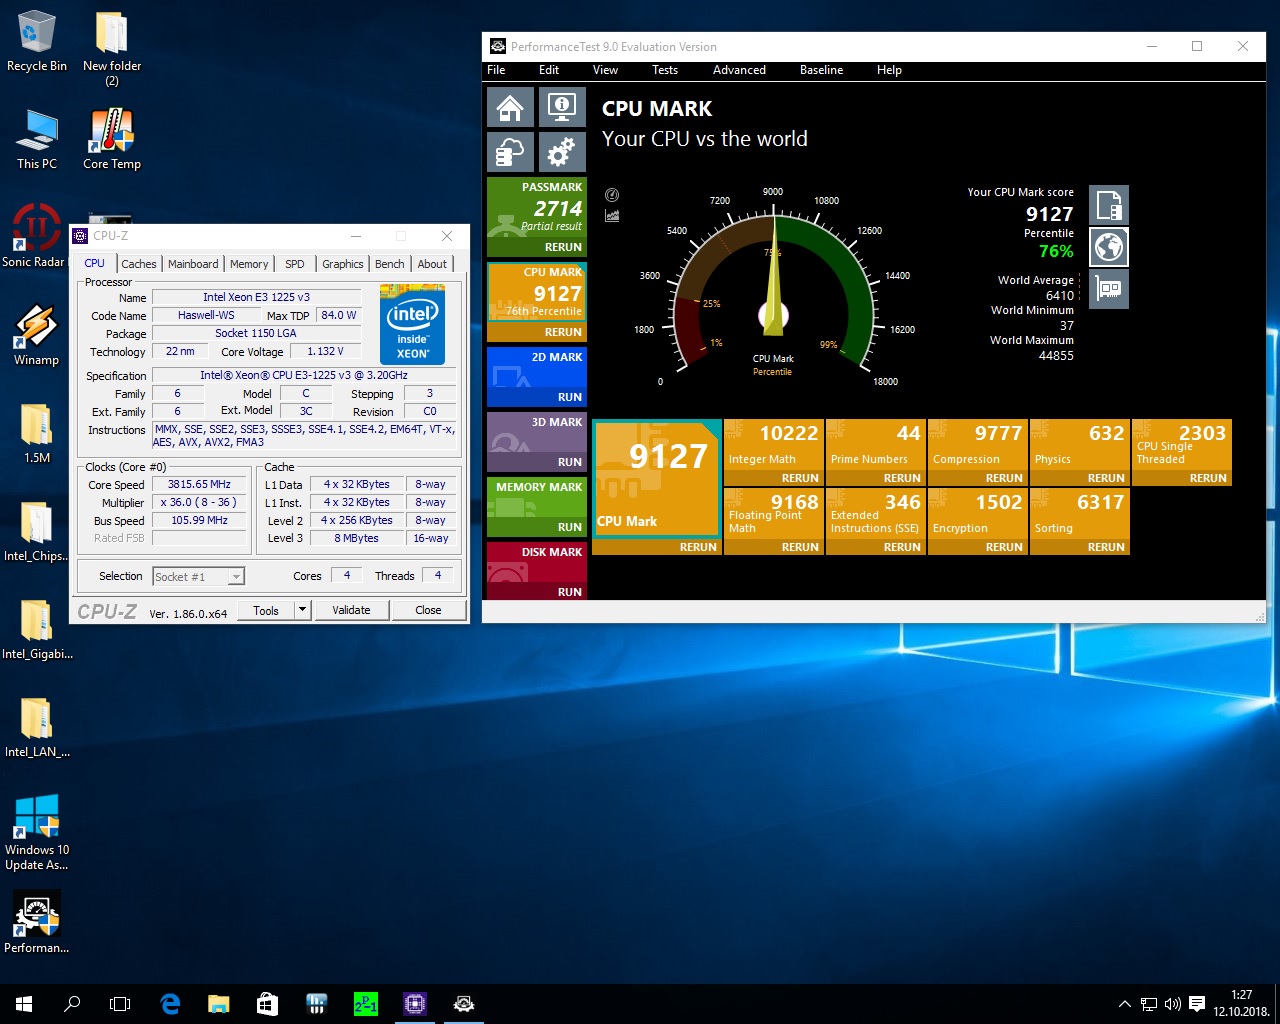
Task: Launch Core Temp from the desktop
Action: pos(112,139)
